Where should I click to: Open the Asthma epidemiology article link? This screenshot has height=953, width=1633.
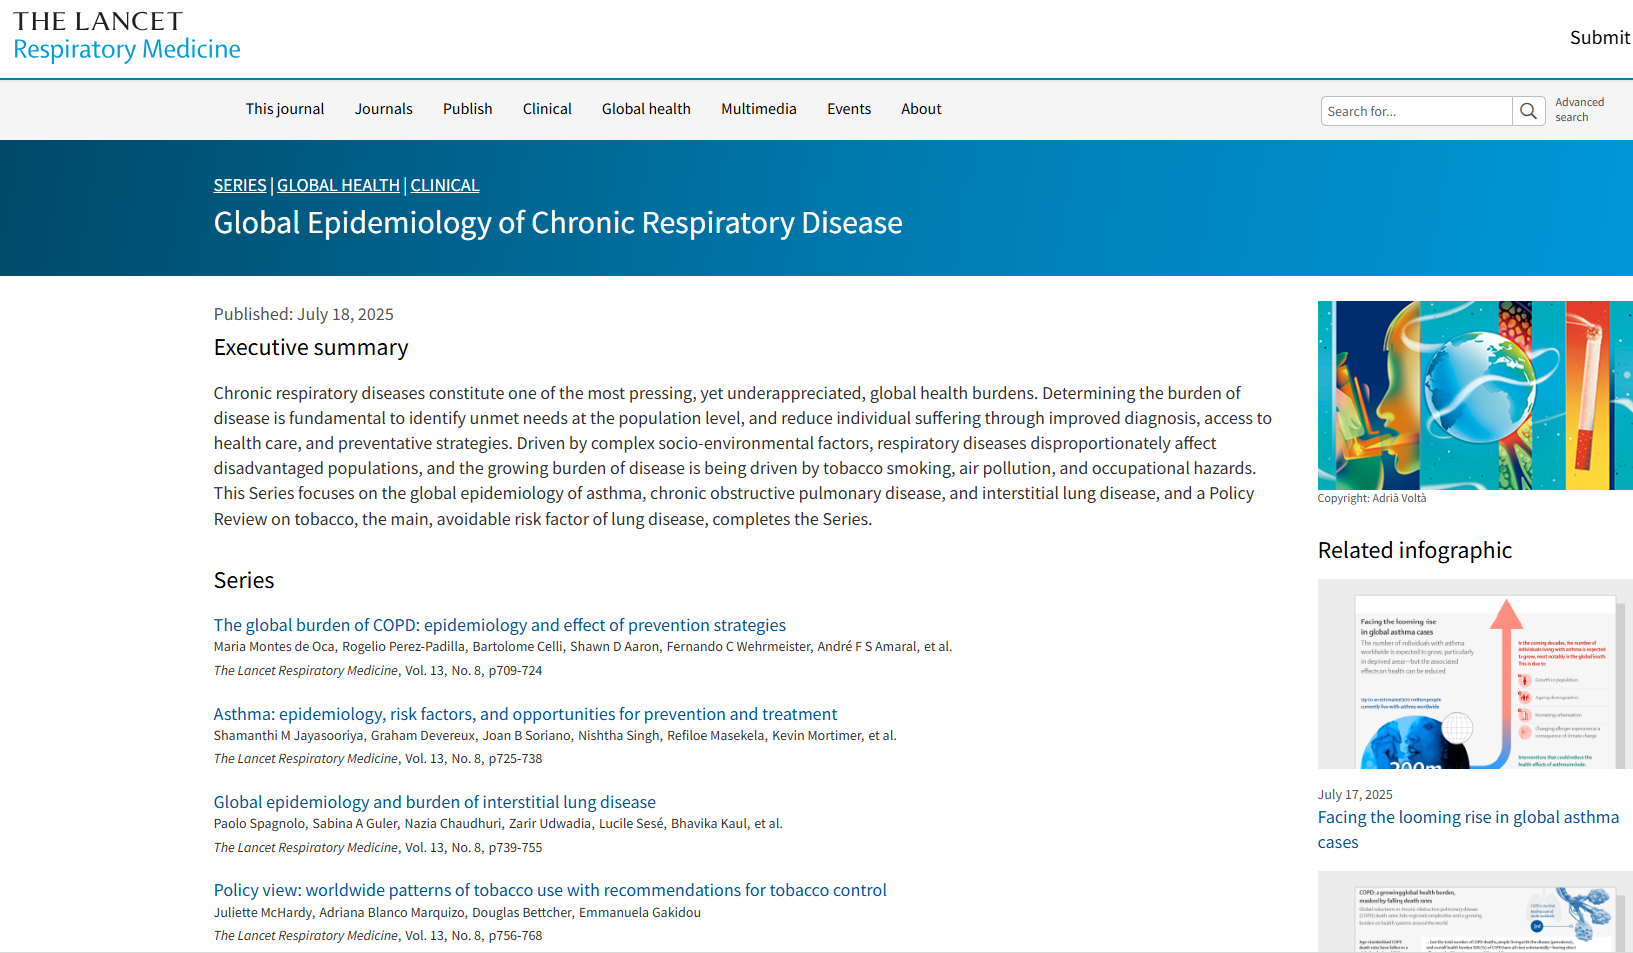click(525, 714)
